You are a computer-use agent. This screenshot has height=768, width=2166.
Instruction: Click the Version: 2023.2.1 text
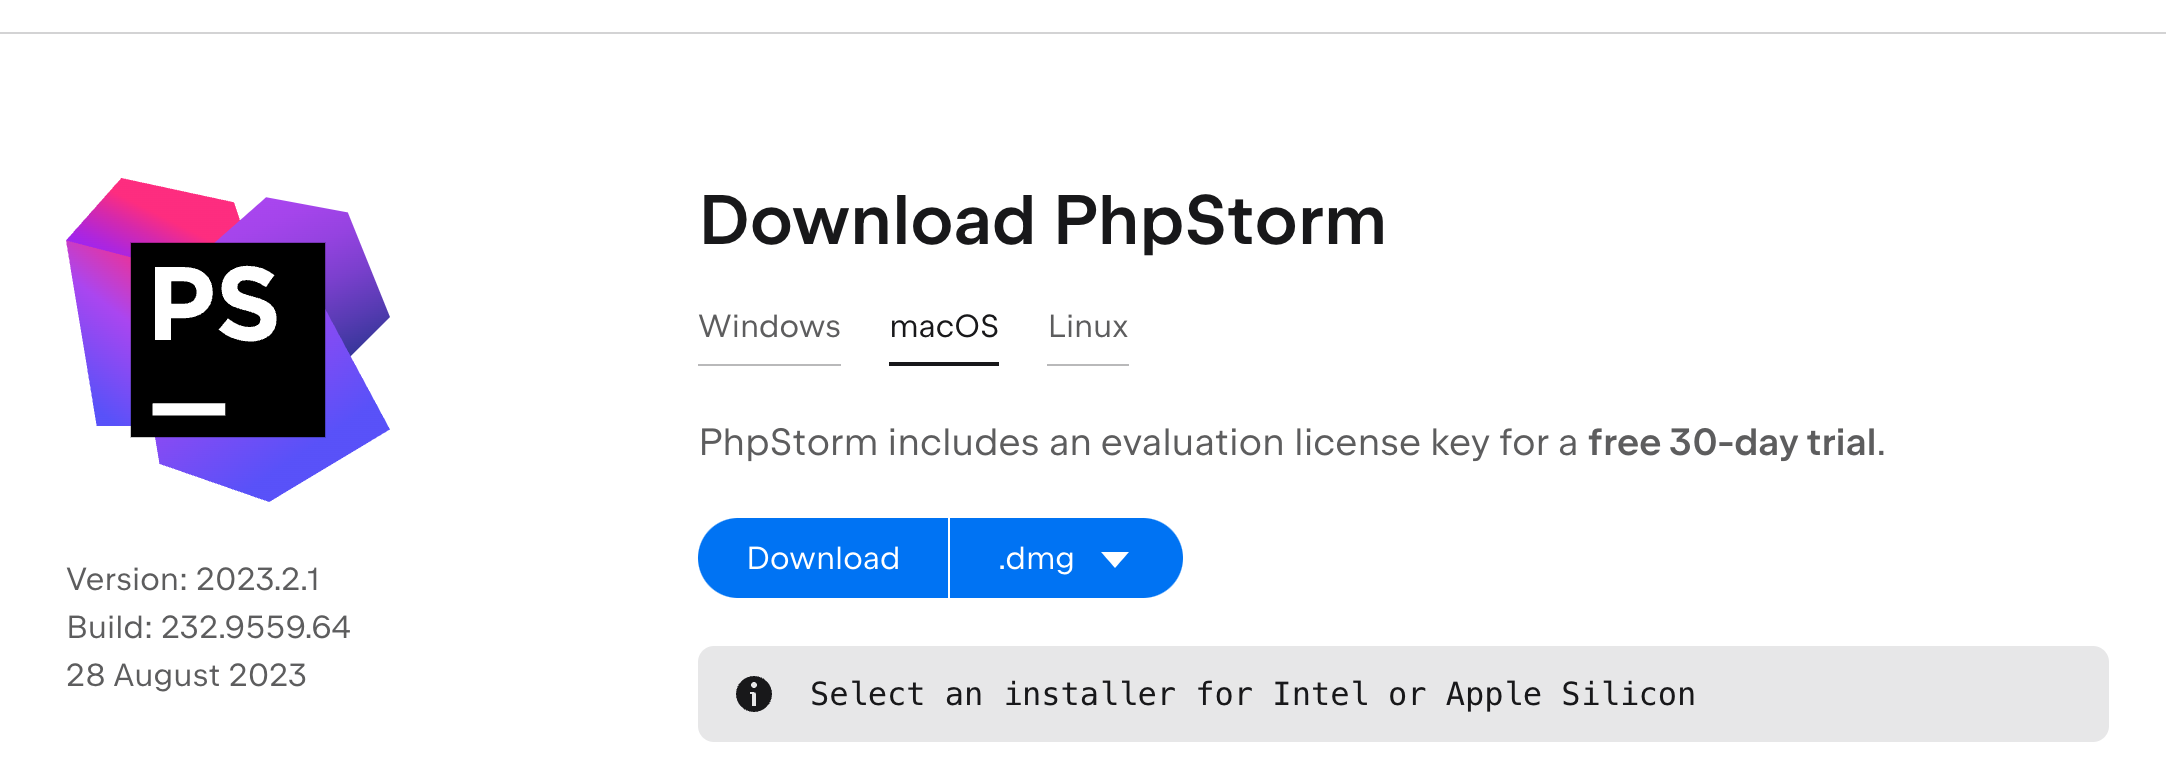pos(195,578)
